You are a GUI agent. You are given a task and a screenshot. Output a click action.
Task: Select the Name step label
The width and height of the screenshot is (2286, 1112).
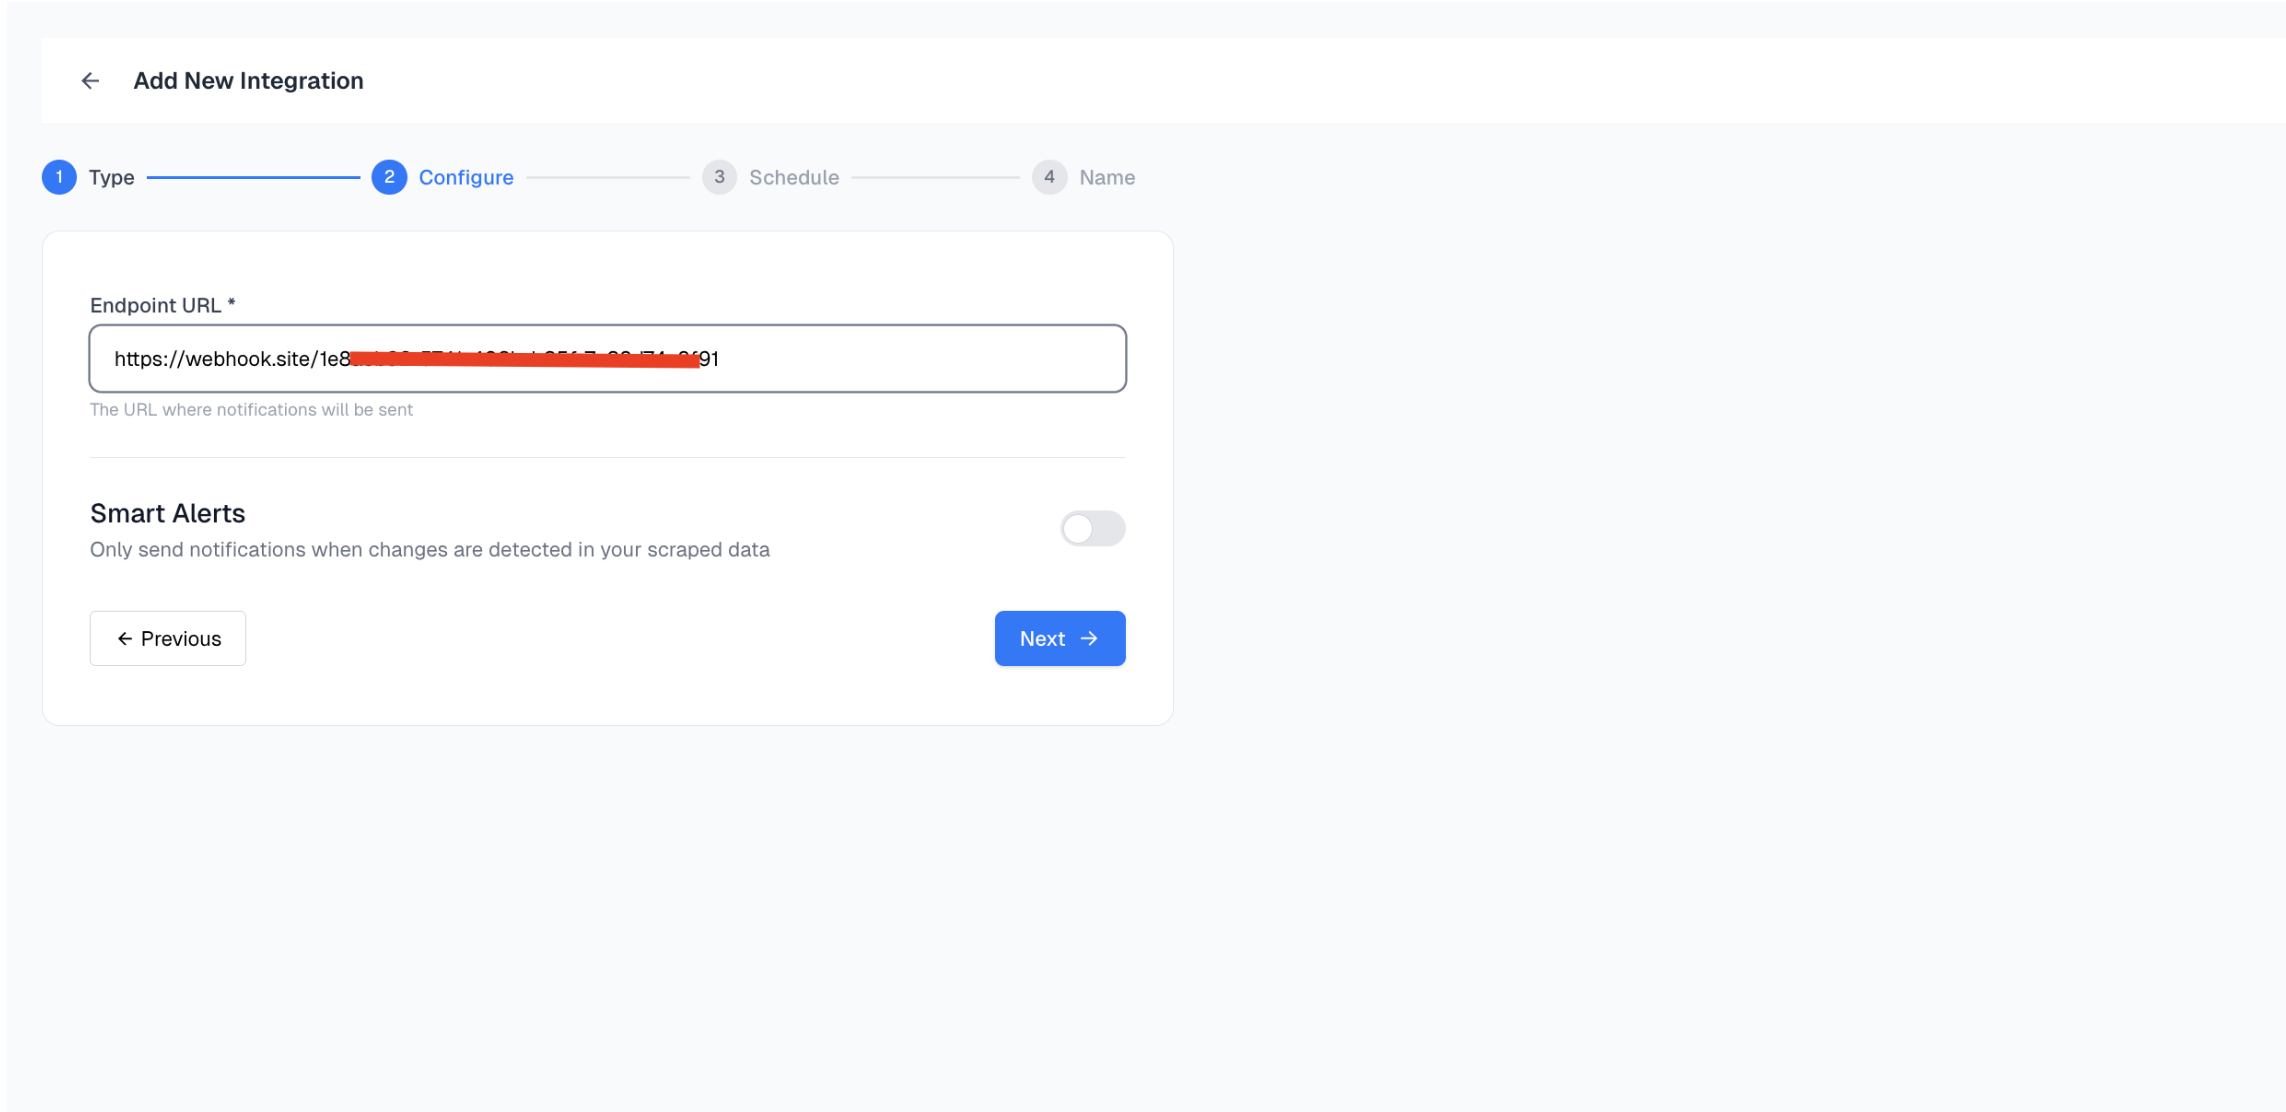(1107, 177)
